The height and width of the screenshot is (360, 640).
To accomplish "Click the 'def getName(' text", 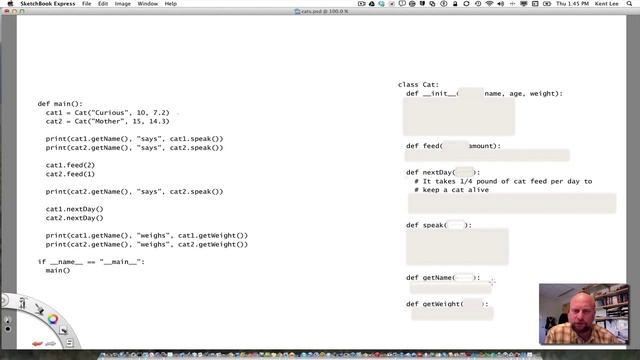I will pos(430,278).
